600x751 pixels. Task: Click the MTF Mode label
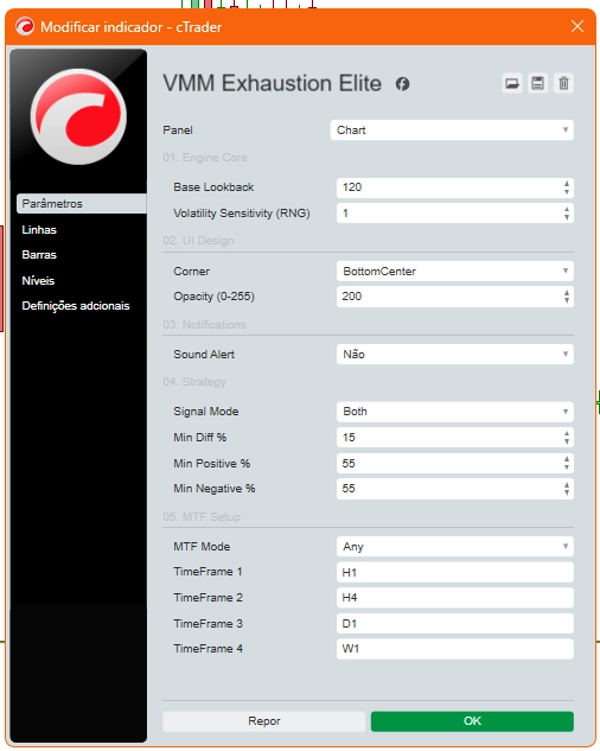point(202,546)
